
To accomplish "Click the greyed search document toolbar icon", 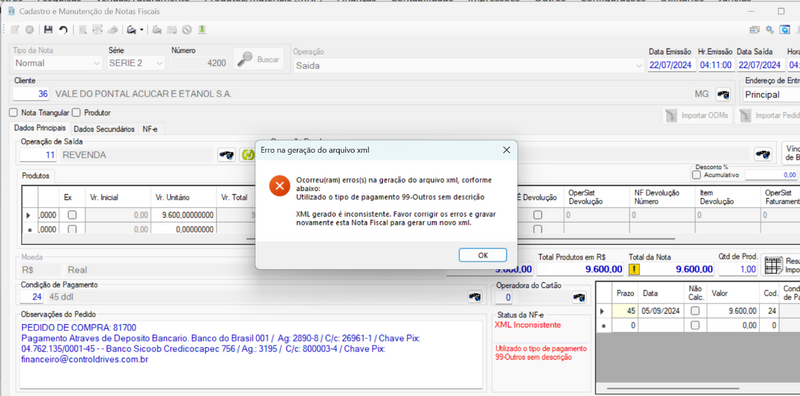I will (83, 30).
